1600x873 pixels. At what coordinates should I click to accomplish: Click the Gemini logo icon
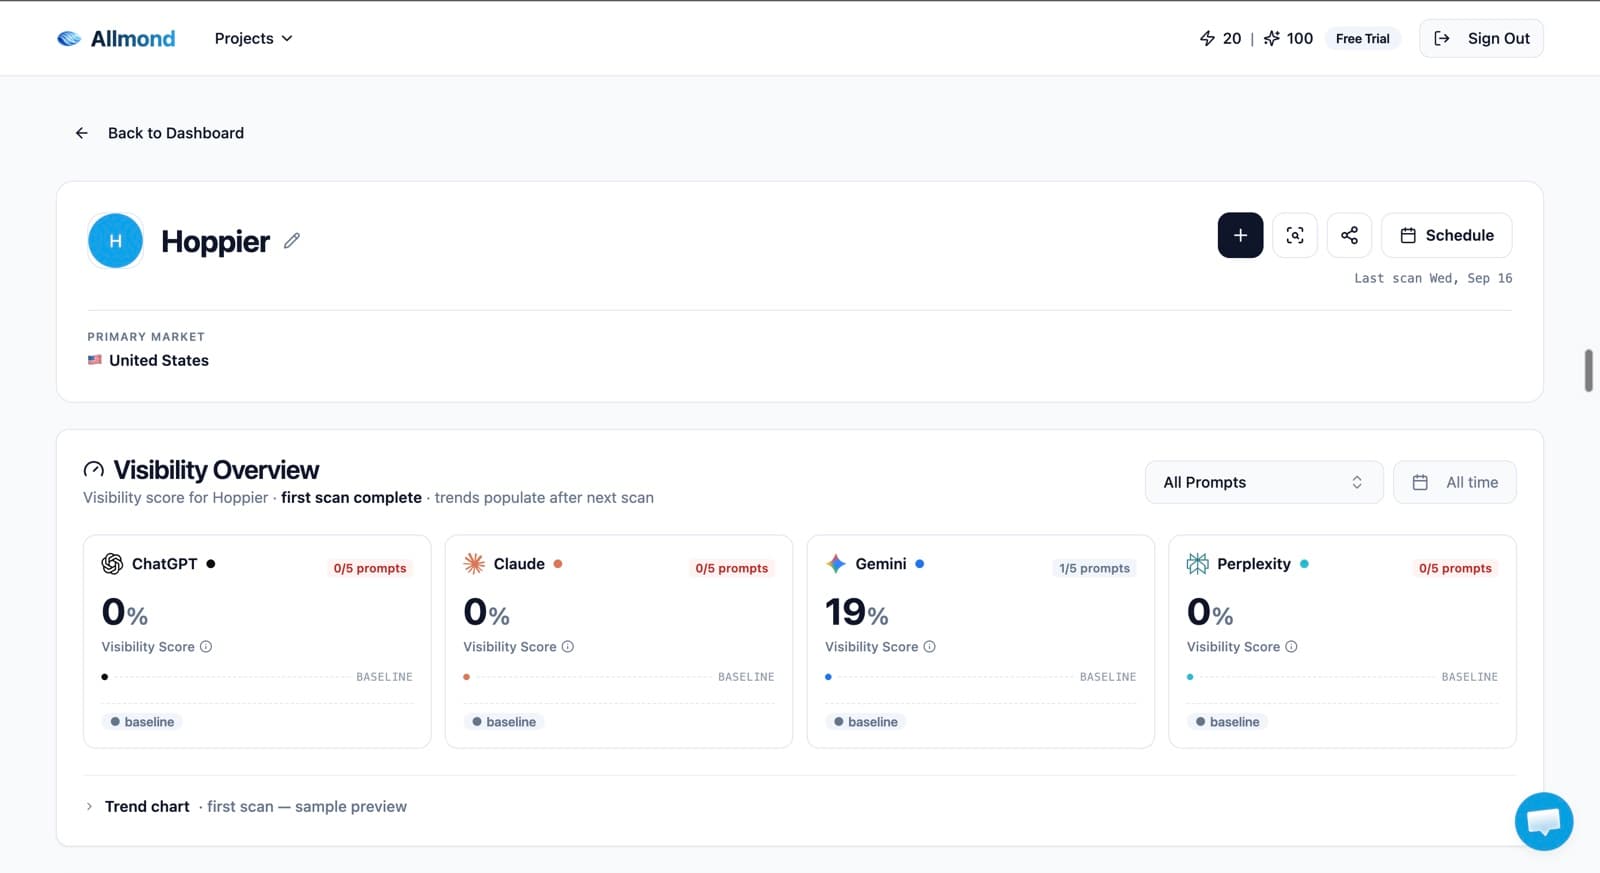(836, 564)
